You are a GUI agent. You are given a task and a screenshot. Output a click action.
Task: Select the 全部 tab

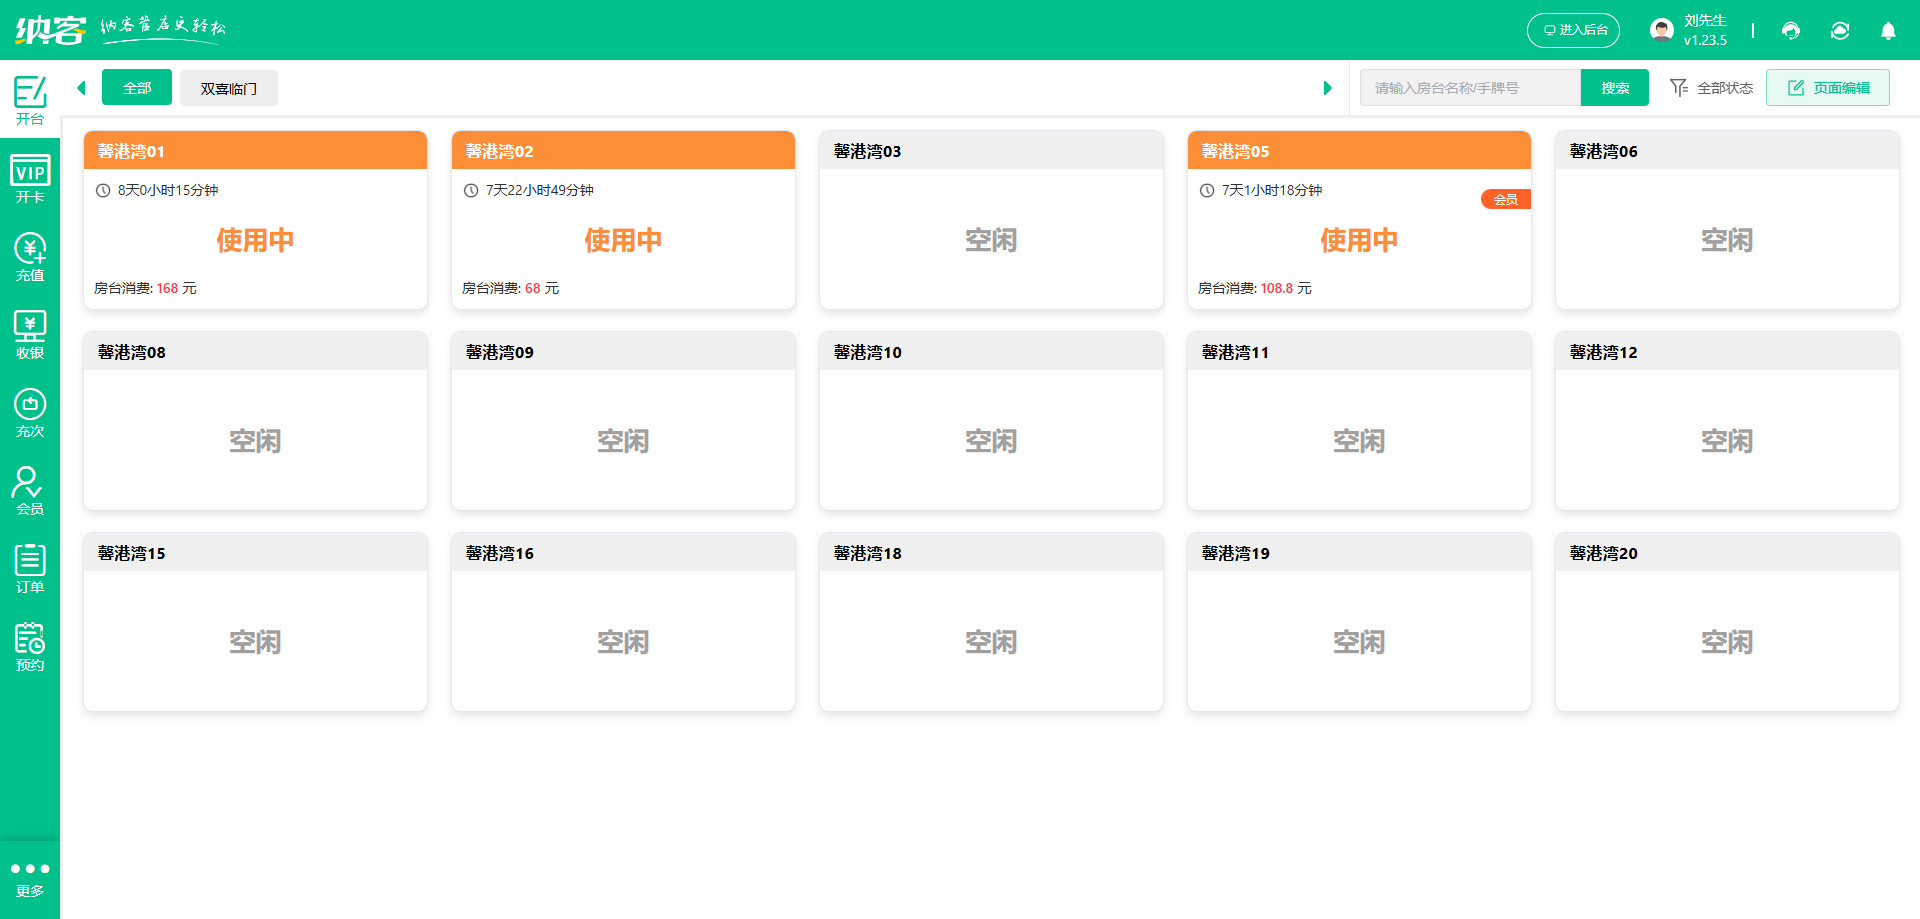pos(137,88)
